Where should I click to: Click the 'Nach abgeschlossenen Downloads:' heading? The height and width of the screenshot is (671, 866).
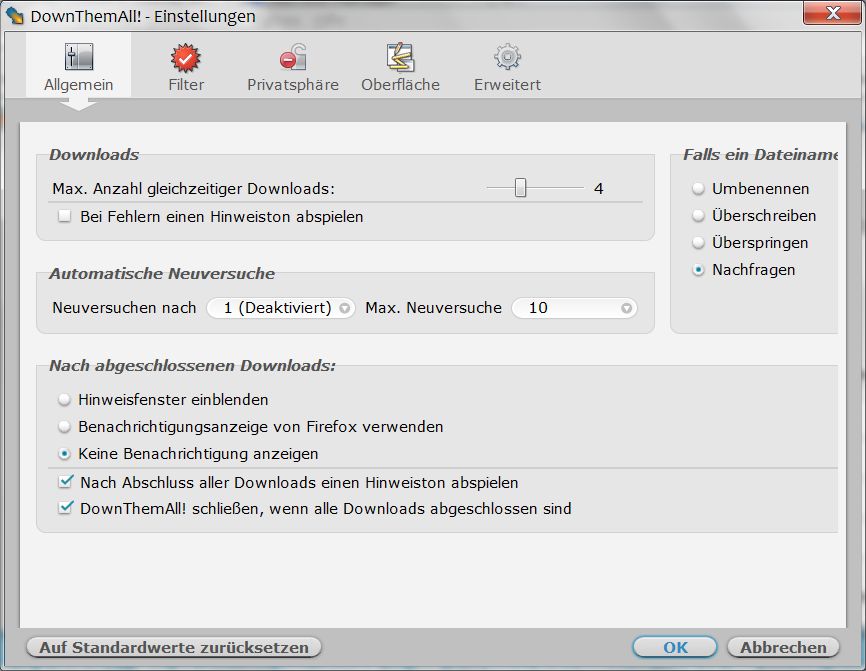192,366
